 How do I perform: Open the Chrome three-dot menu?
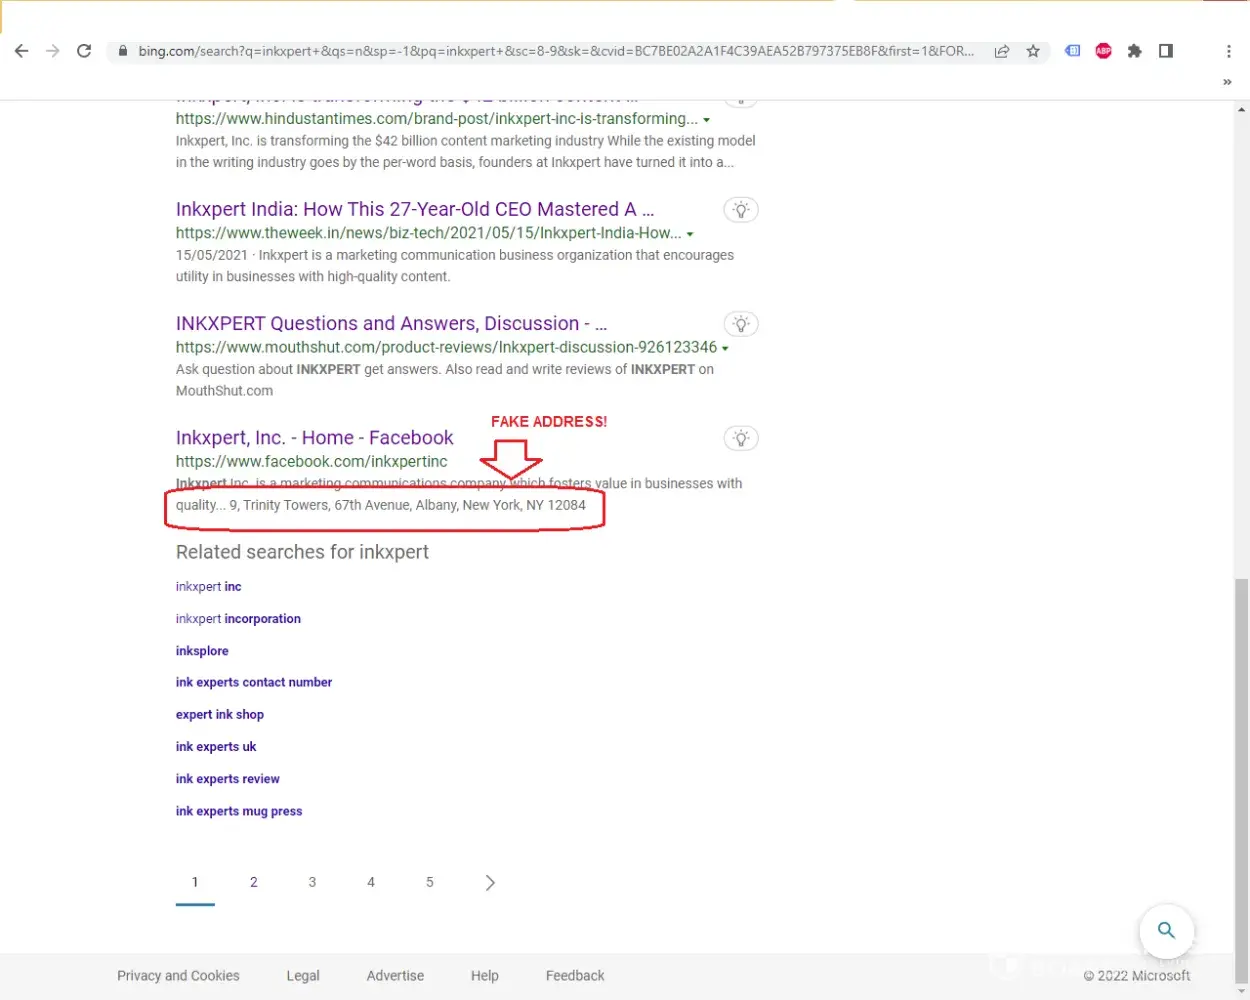[1228, 51]
